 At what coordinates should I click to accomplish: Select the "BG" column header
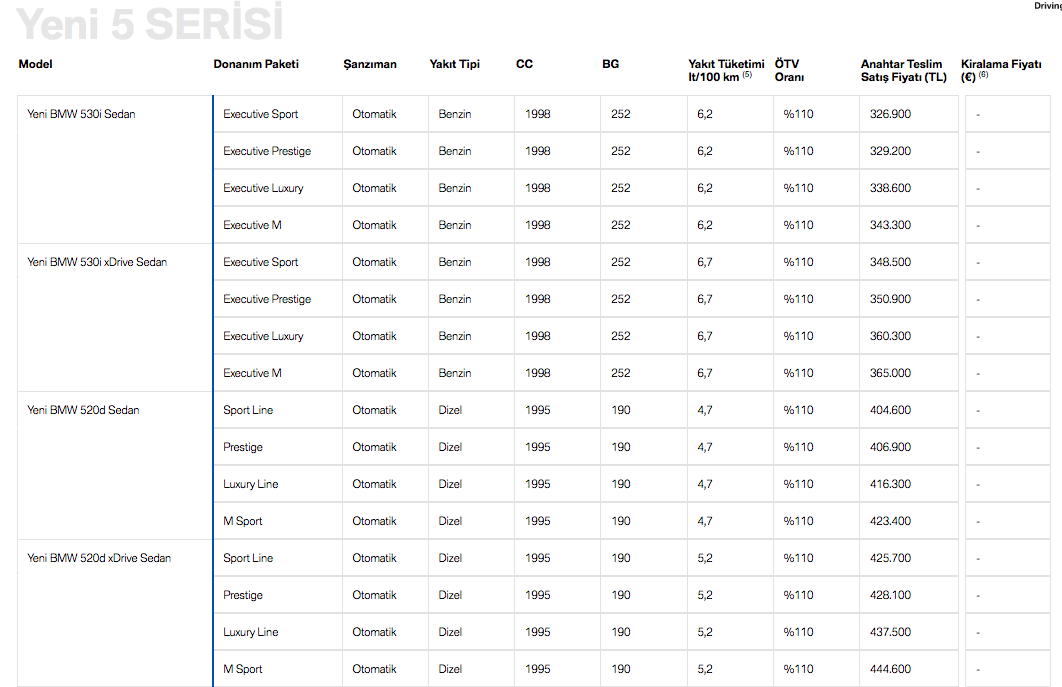click(610, 64)
